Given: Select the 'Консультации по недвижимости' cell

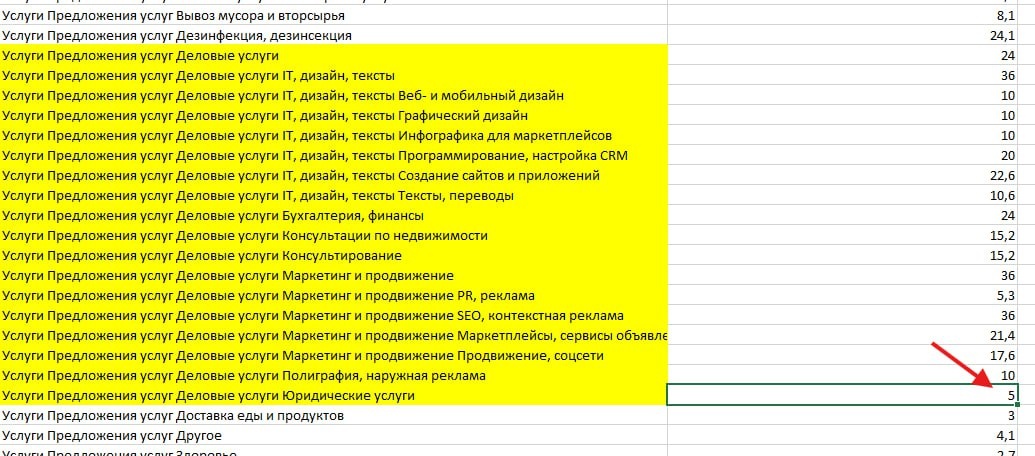Looking at the screenshot, I should tap(333, 236).
